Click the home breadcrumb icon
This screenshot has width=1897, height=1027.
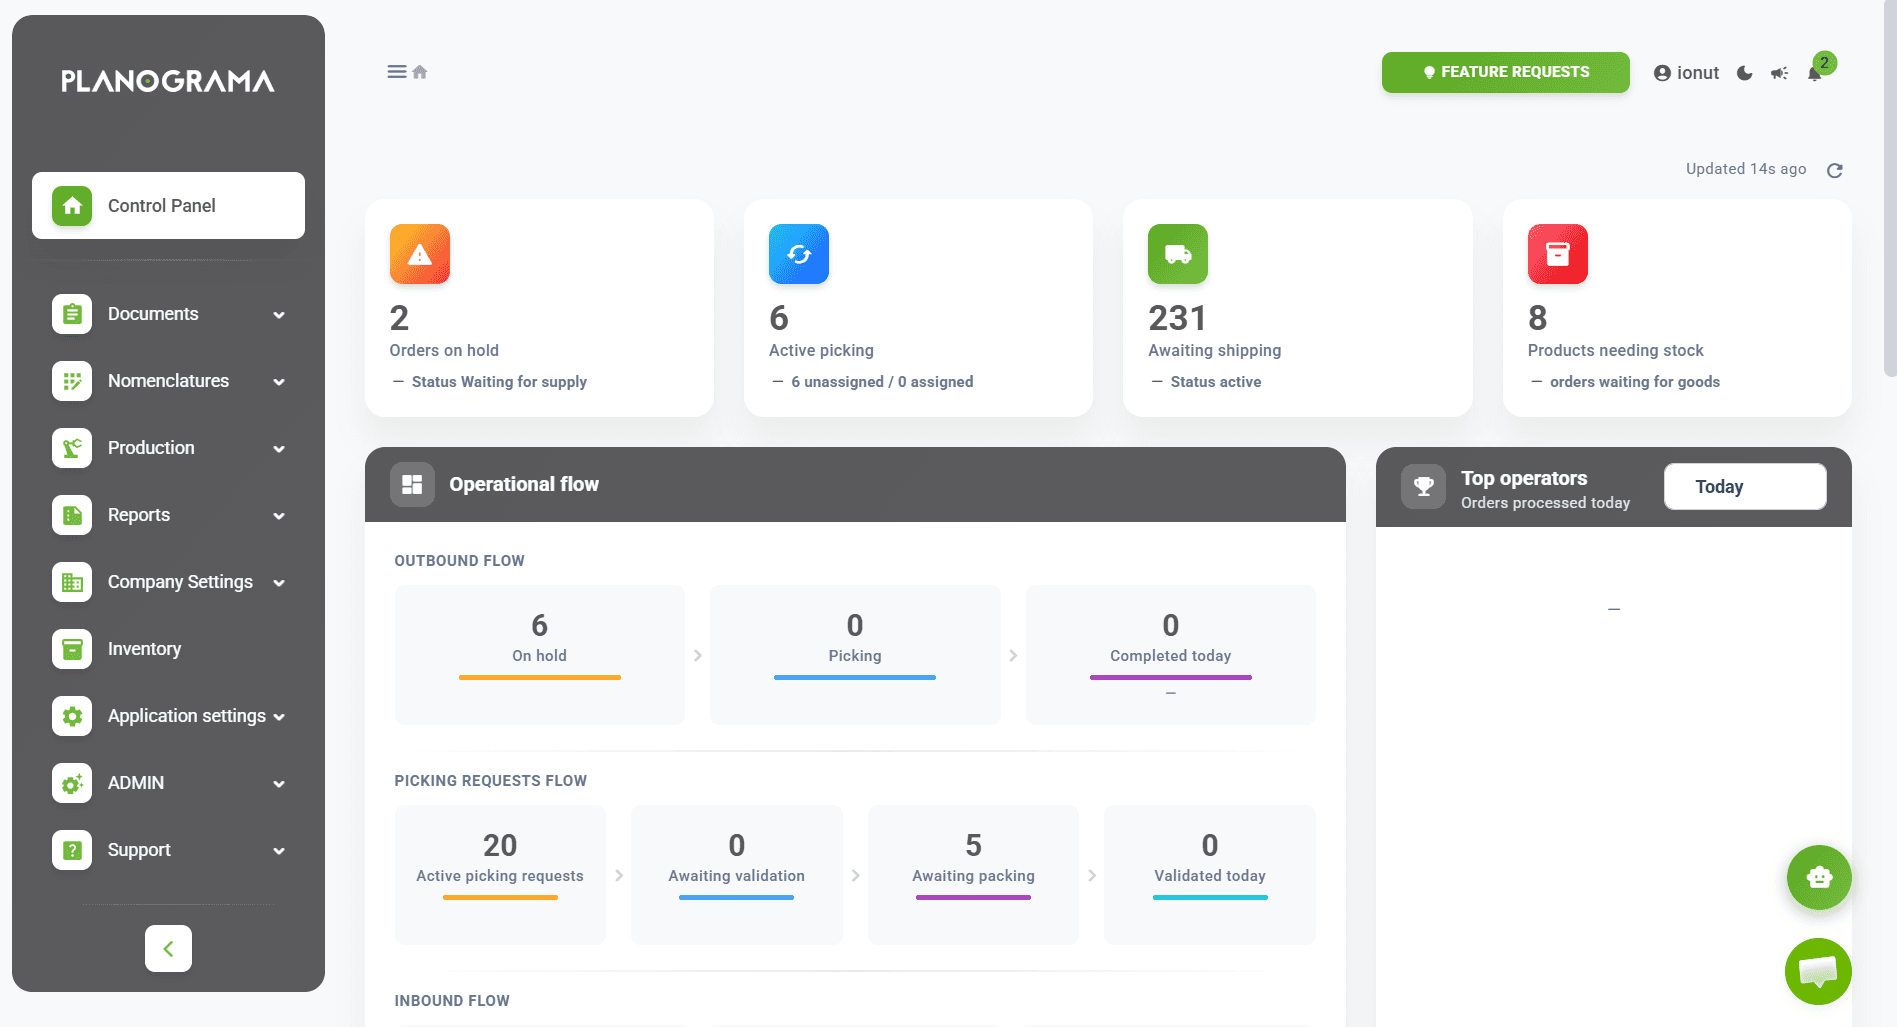coord(420,72)
